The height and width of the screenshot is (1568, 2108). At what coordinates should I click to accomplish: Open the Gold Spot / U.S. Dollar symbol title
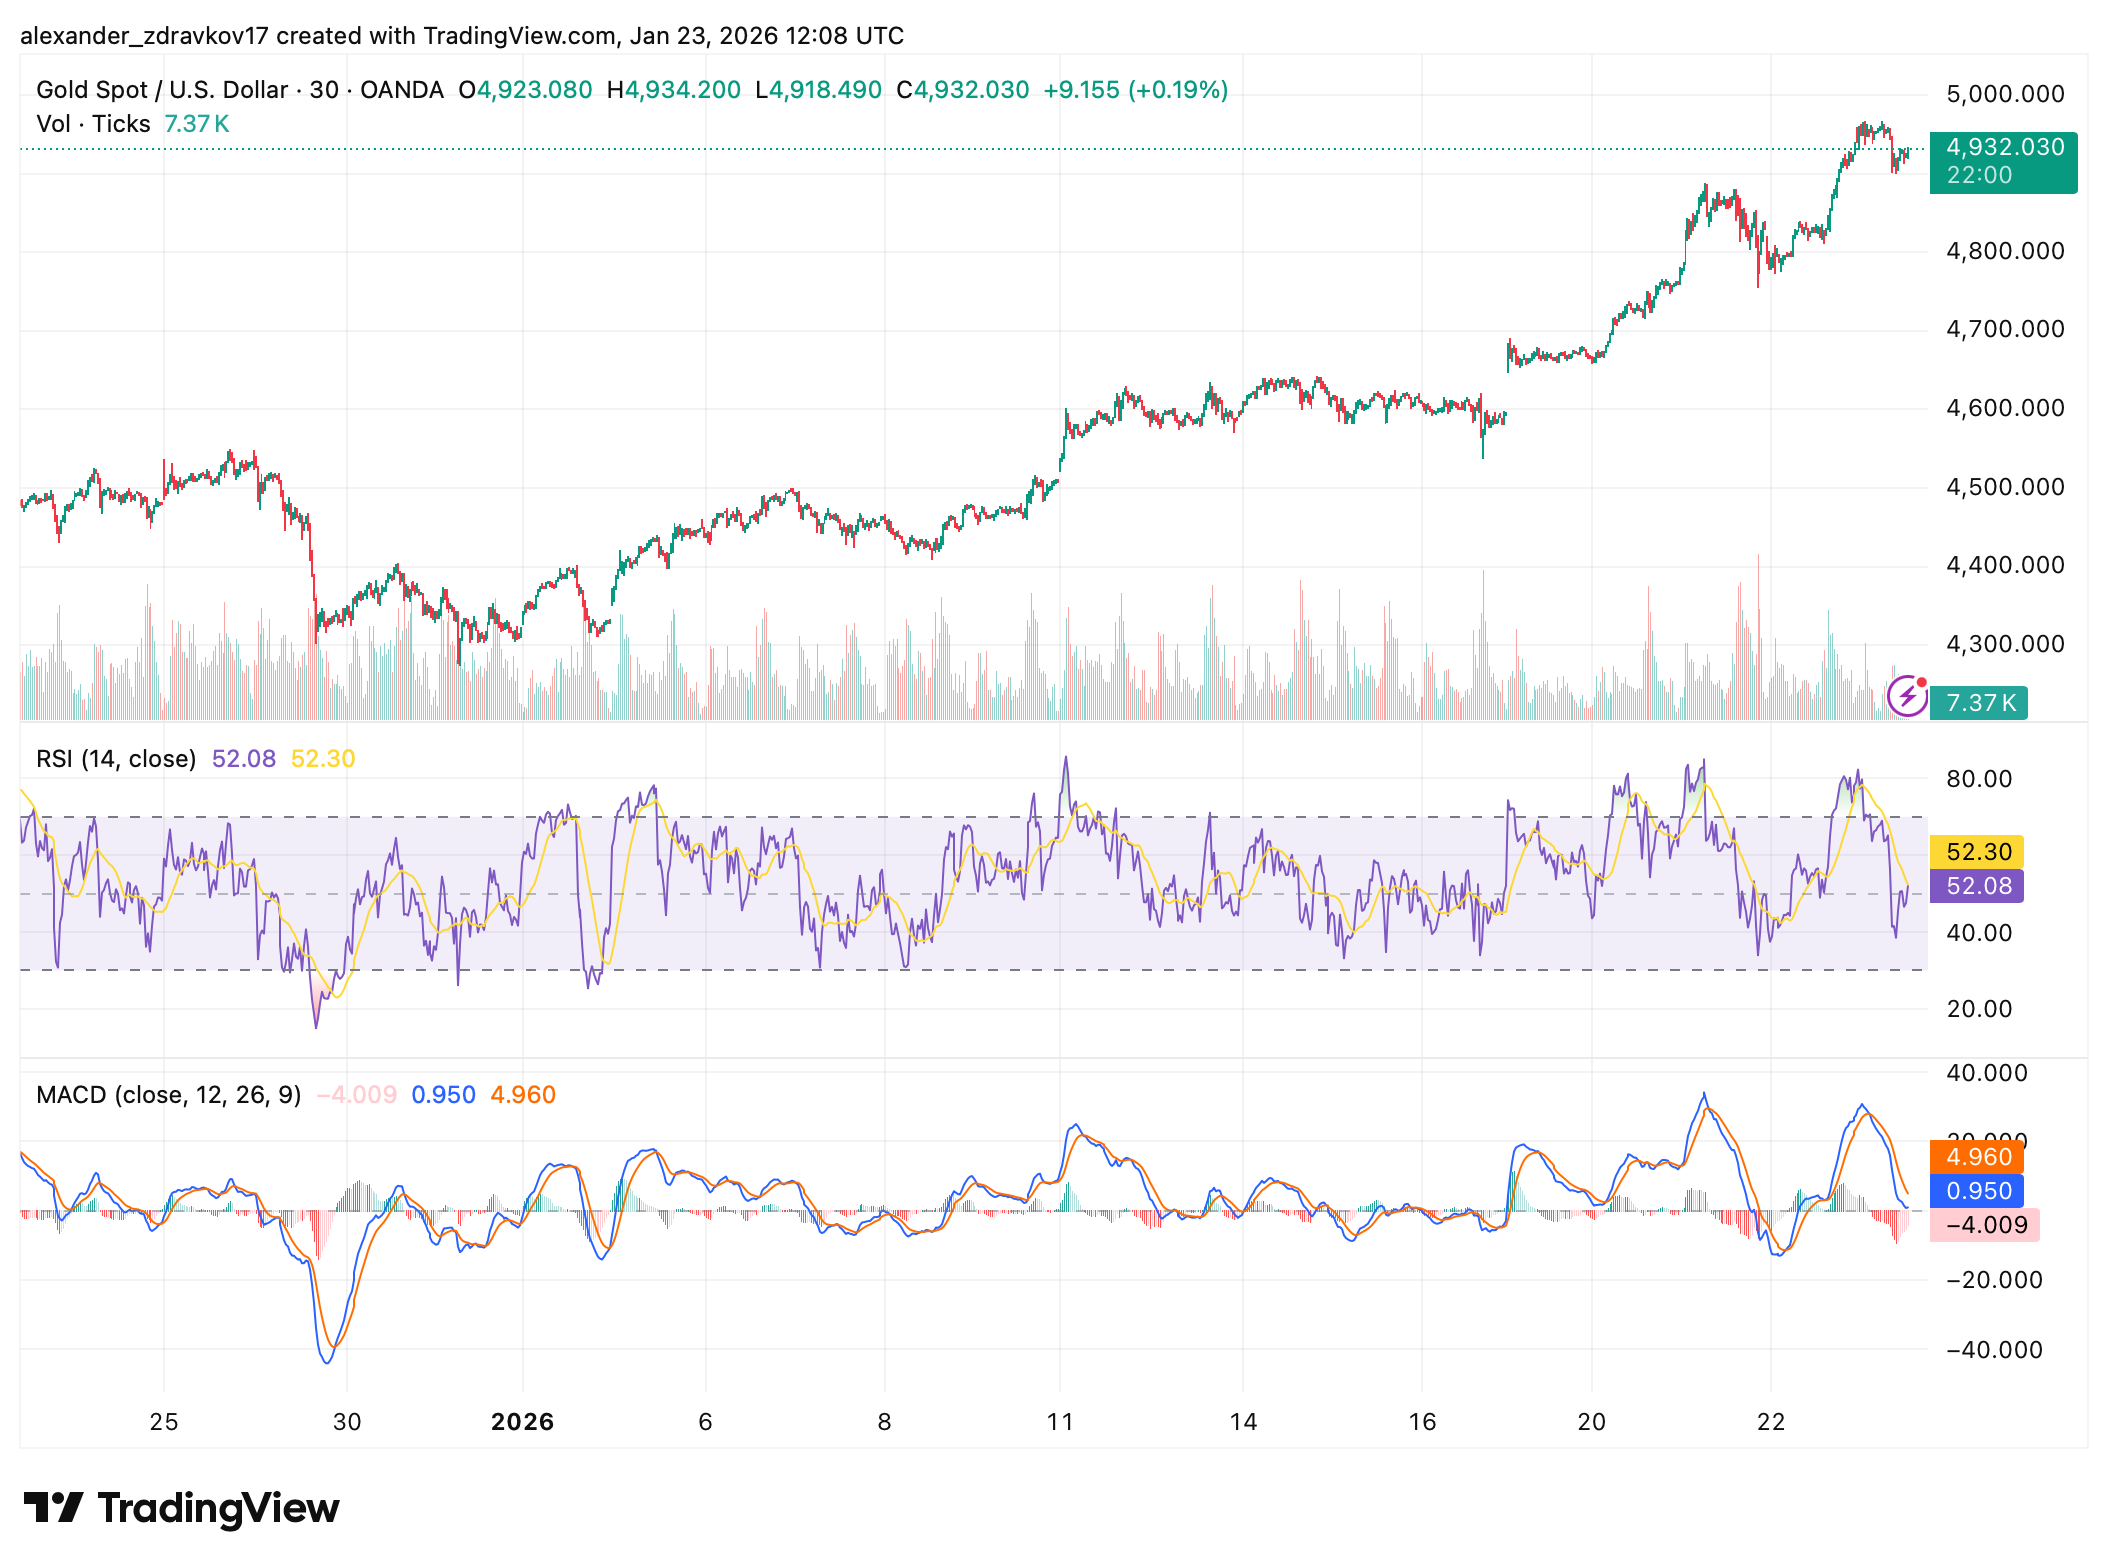click(x=162, y=90)
